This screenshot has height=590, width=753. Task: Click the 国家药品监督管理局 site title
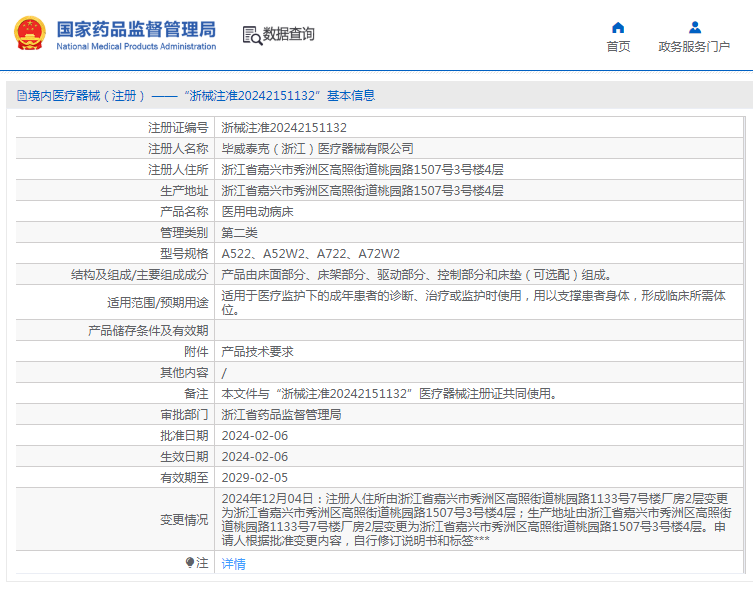click(136, 28)
